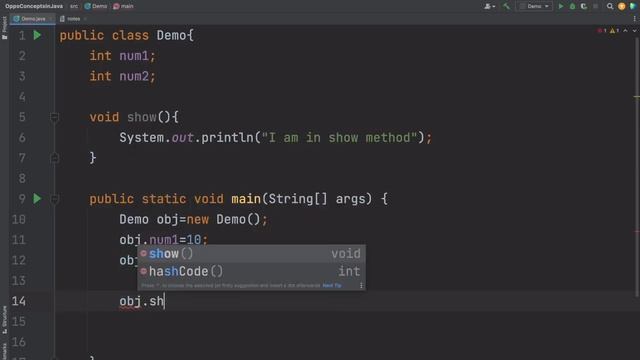Open the JetBrains Toolbox icon at top right
Image resolution: width=640 pixels, height=360 pixels.
tap(633, 6)
